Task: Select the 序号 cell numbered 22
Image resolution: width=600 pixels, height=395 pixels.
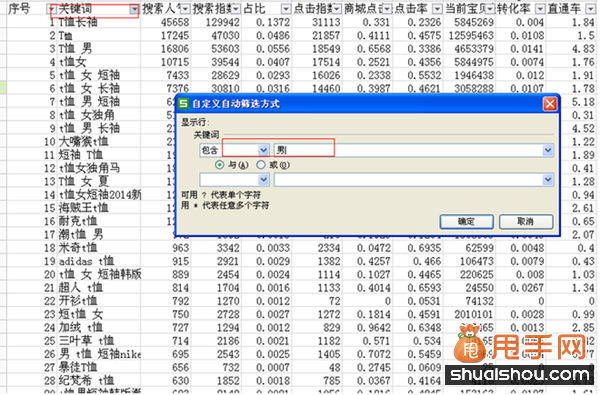Action: tap(50, 301)
